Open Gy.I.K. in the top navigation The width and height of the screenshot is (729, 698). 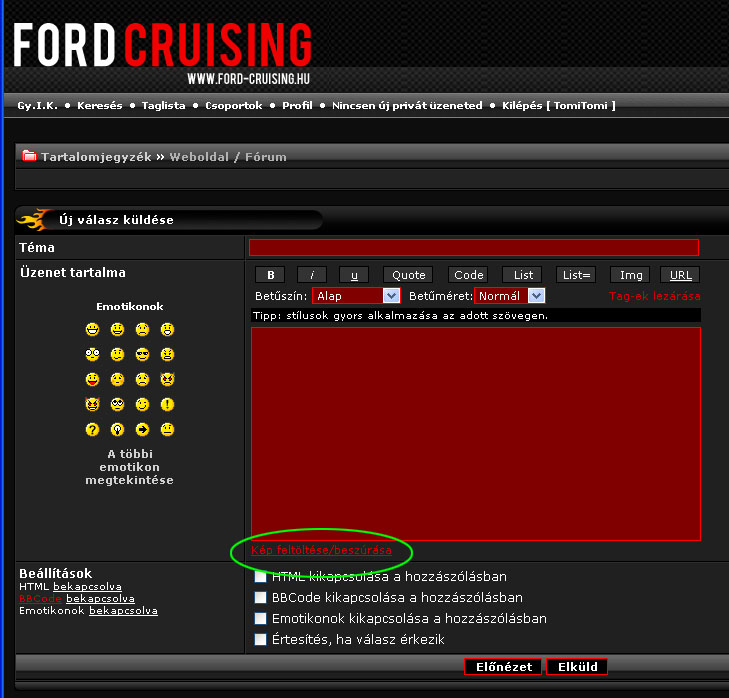[38, 106]
